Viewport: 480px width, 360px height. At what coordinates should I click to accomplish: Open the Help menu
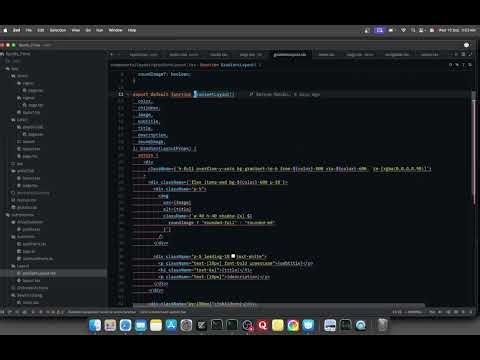[x=132, y=30]
